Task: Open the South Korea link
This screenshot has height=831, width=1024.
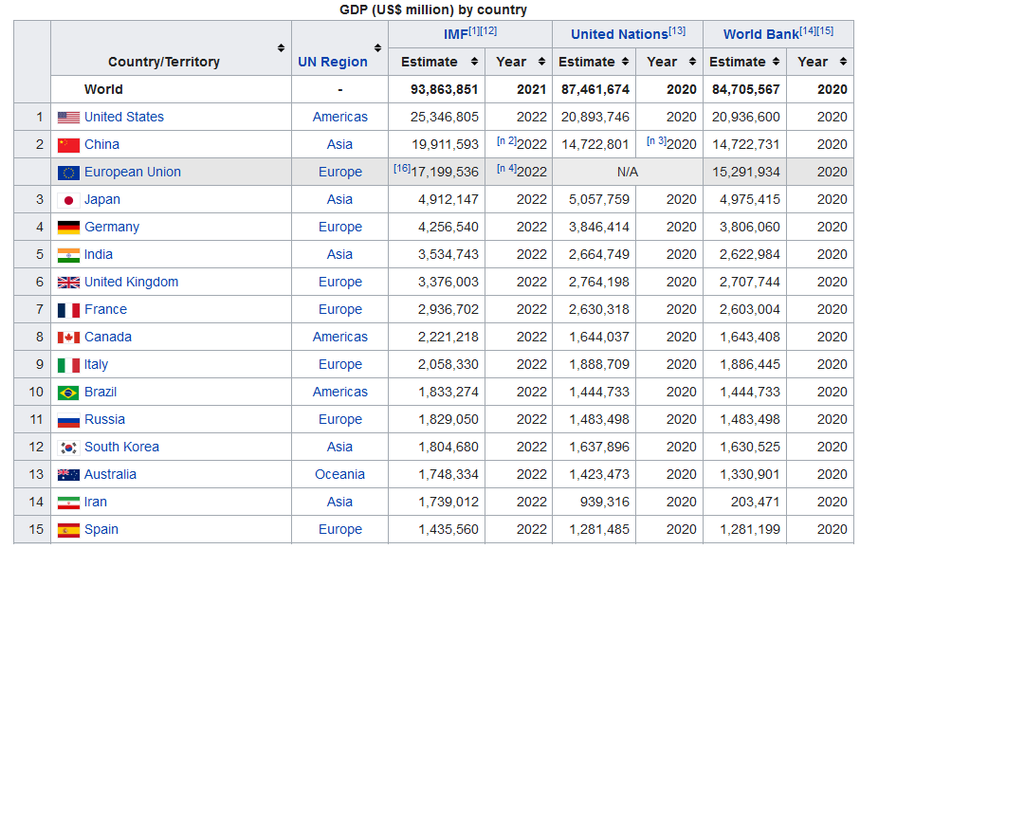Action: tap(121, 446)
